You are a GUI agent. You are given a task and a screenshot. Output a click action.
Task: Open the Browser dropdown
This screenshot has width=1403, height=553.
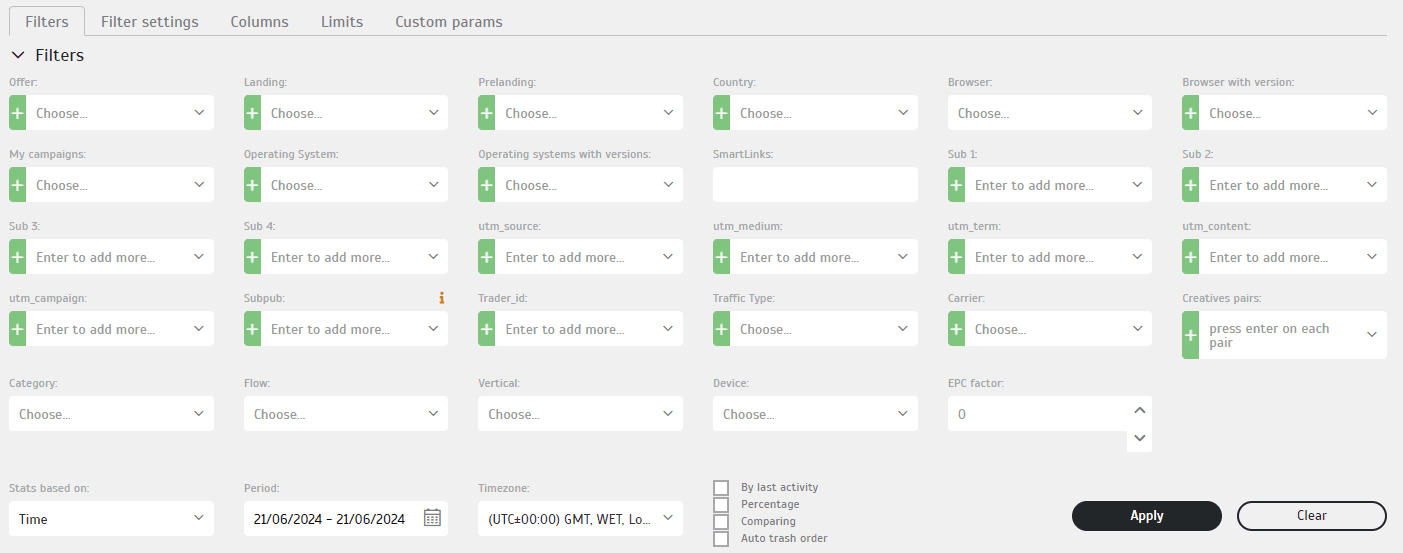(x=1050, y=113)
